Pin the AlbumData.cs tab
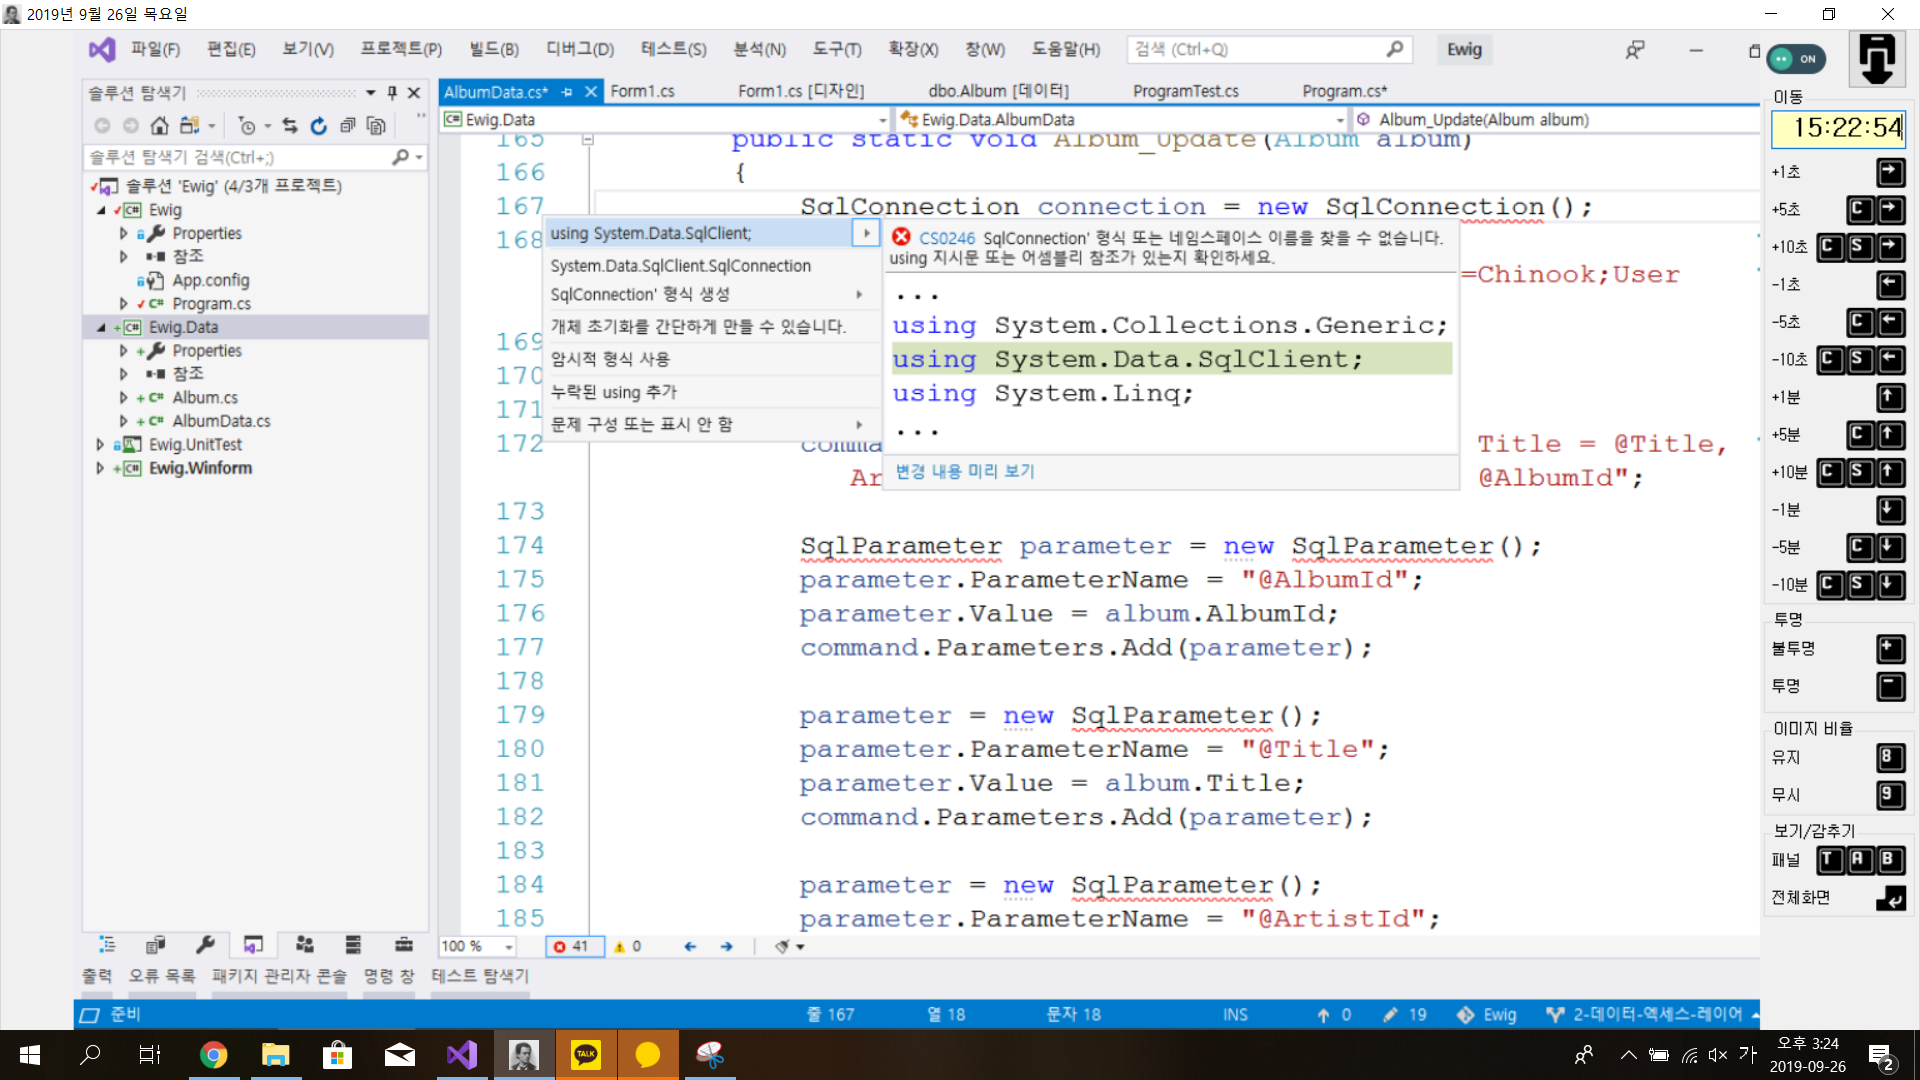 (x=567, y=91)
